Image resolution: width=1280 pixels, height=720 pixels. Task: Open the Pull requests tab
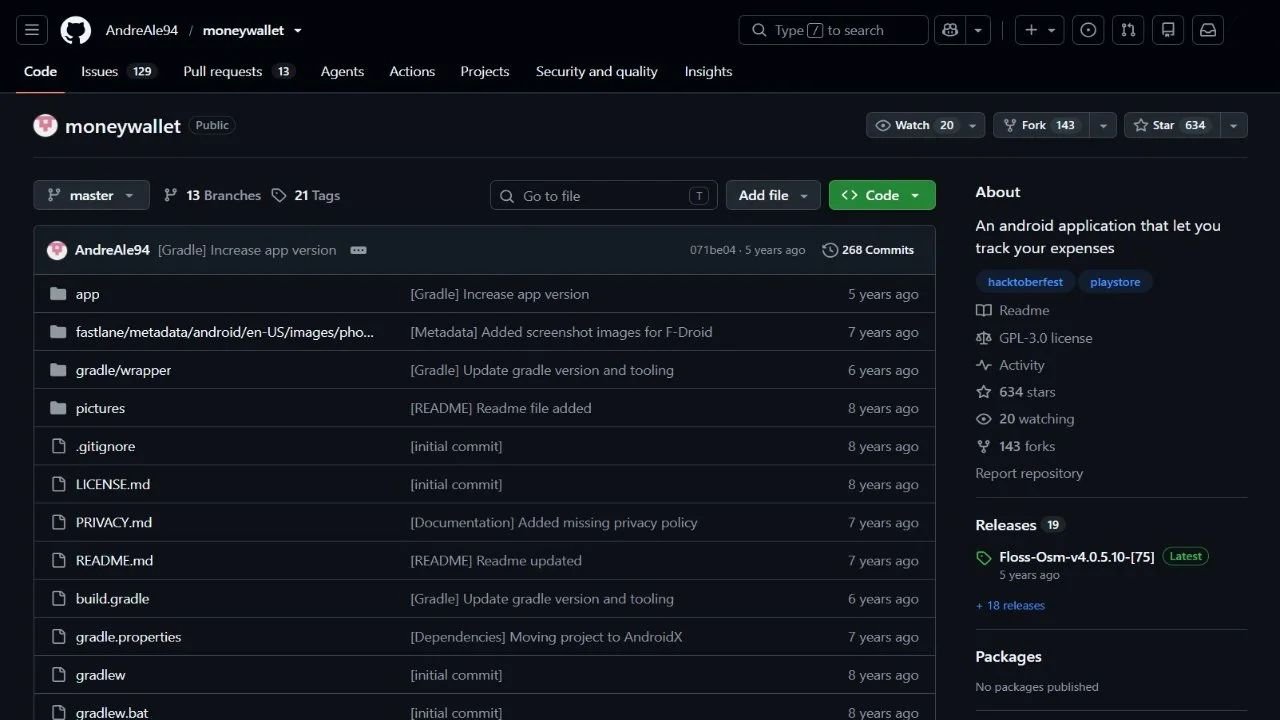(x=239, y=71)
